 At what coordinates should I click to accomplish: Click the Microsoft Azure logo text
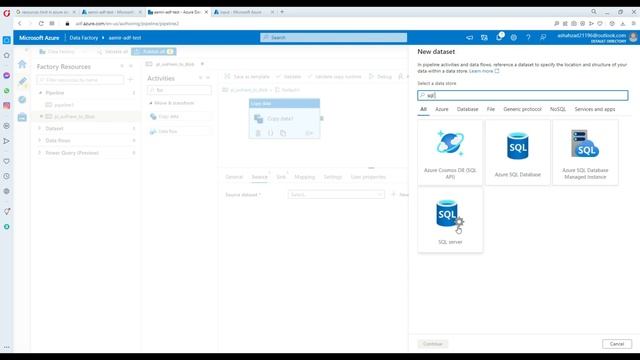[39, 38]
